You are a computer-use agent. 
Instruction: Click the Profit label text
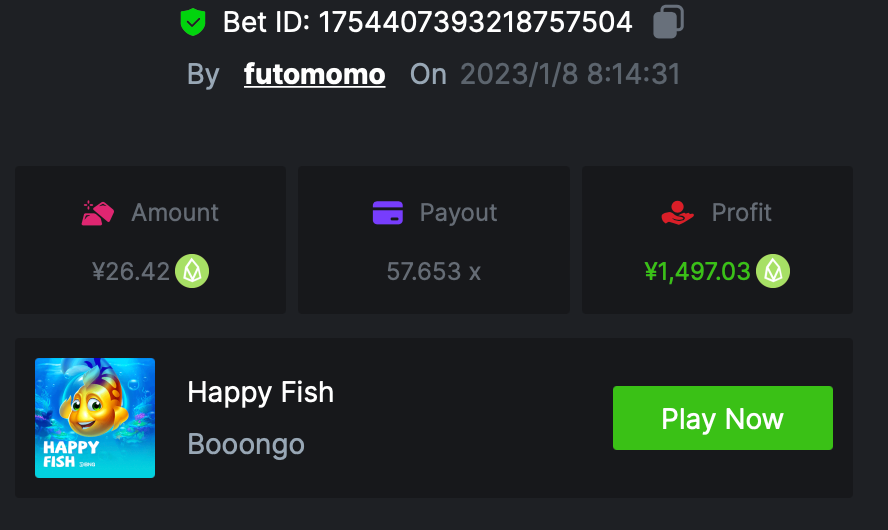741,213
